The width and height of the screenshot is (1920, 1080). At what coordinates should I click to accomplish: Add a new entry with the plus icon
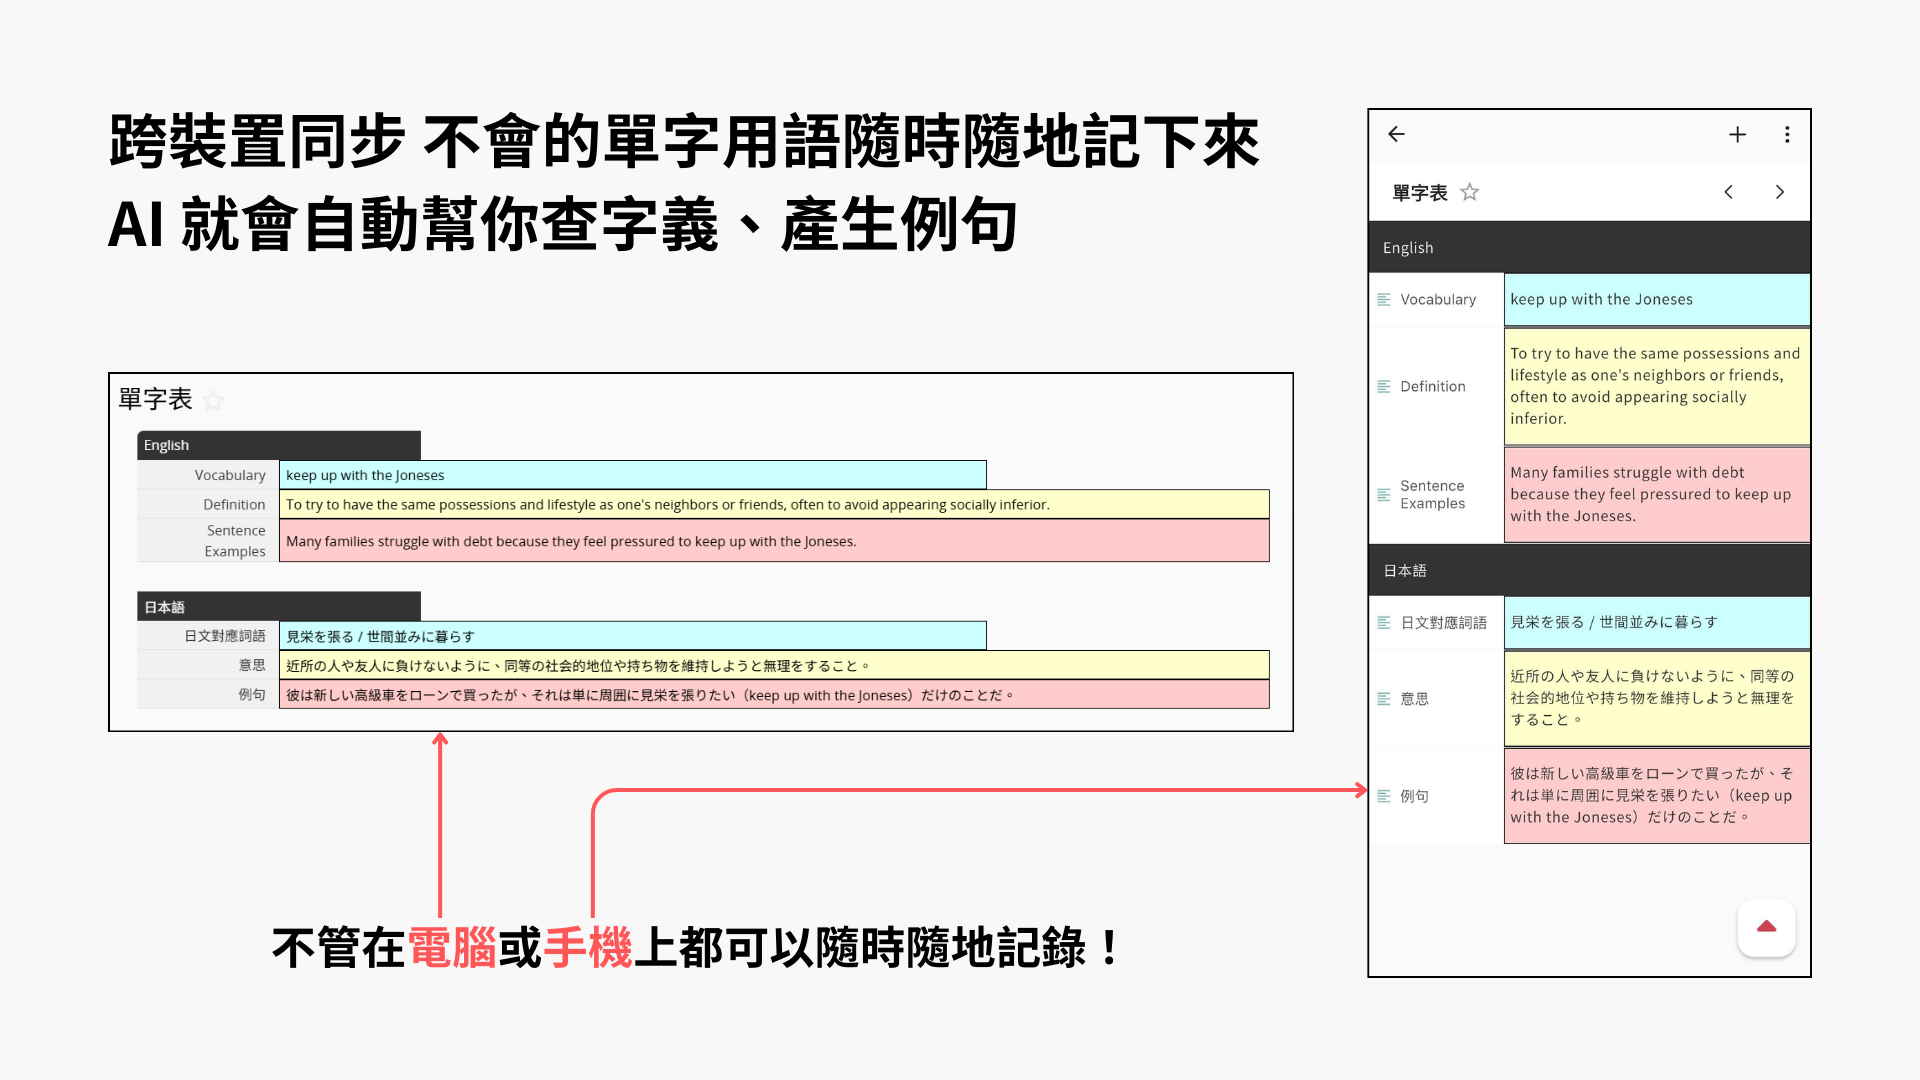(1737, 133)
